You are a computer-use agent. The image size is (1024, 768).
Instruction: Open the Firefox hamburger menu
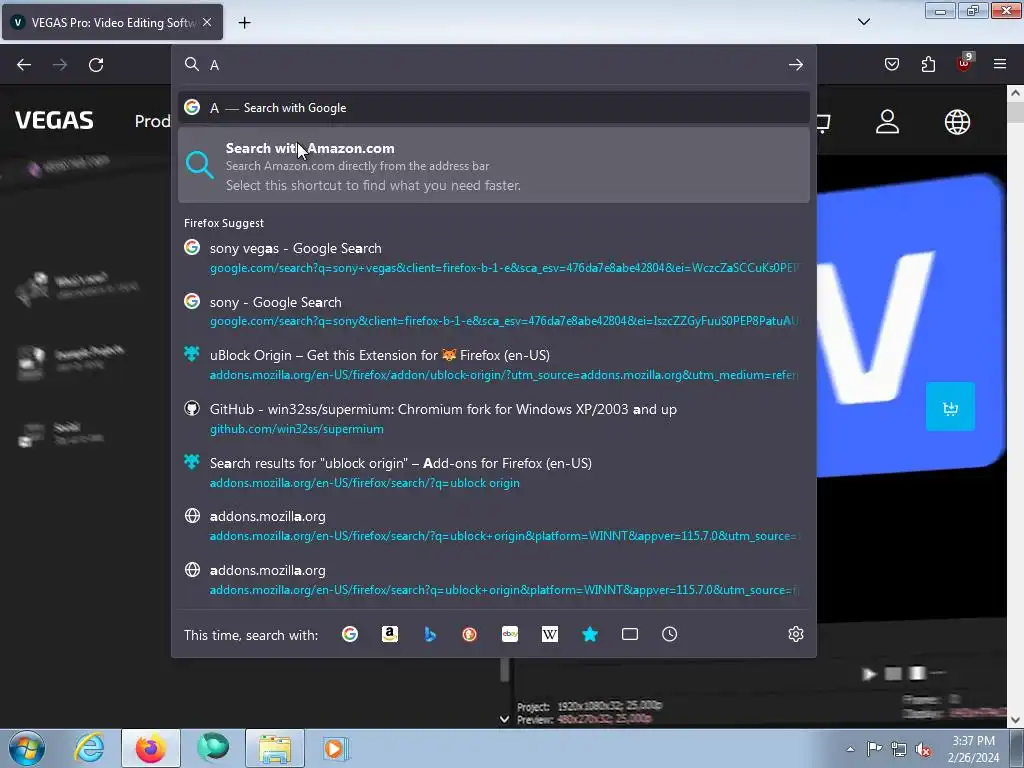click(1000, 64)
